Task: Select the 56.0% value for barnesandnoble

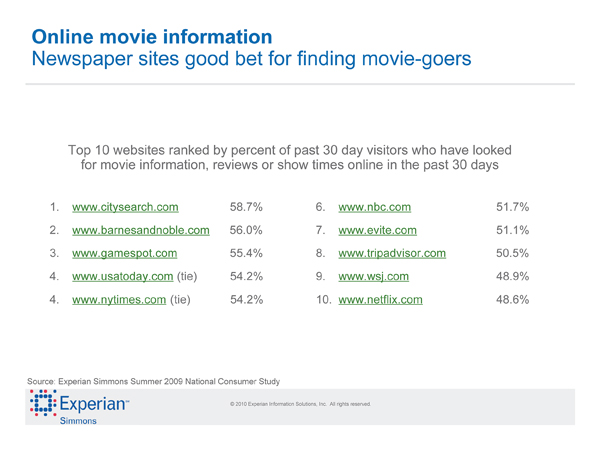Action: click(x=246, y=231)
